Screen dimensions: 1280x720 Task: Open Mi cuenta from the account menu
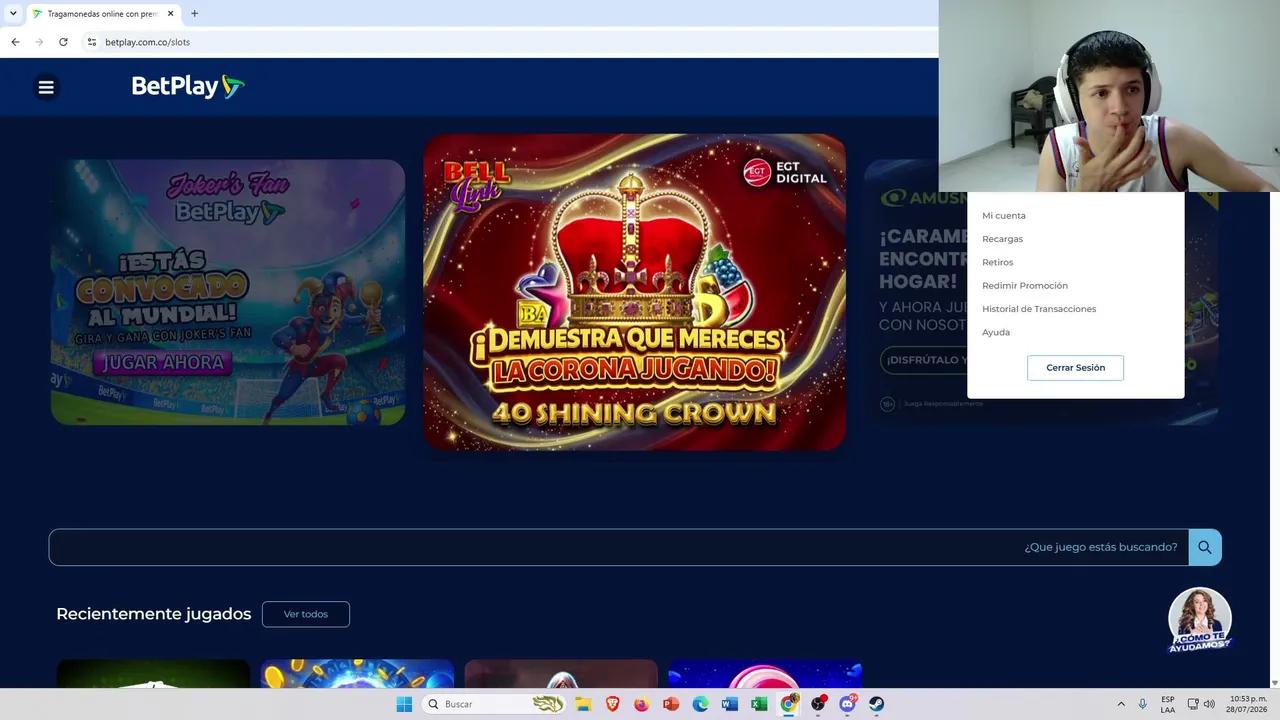tap(1004, 216)
